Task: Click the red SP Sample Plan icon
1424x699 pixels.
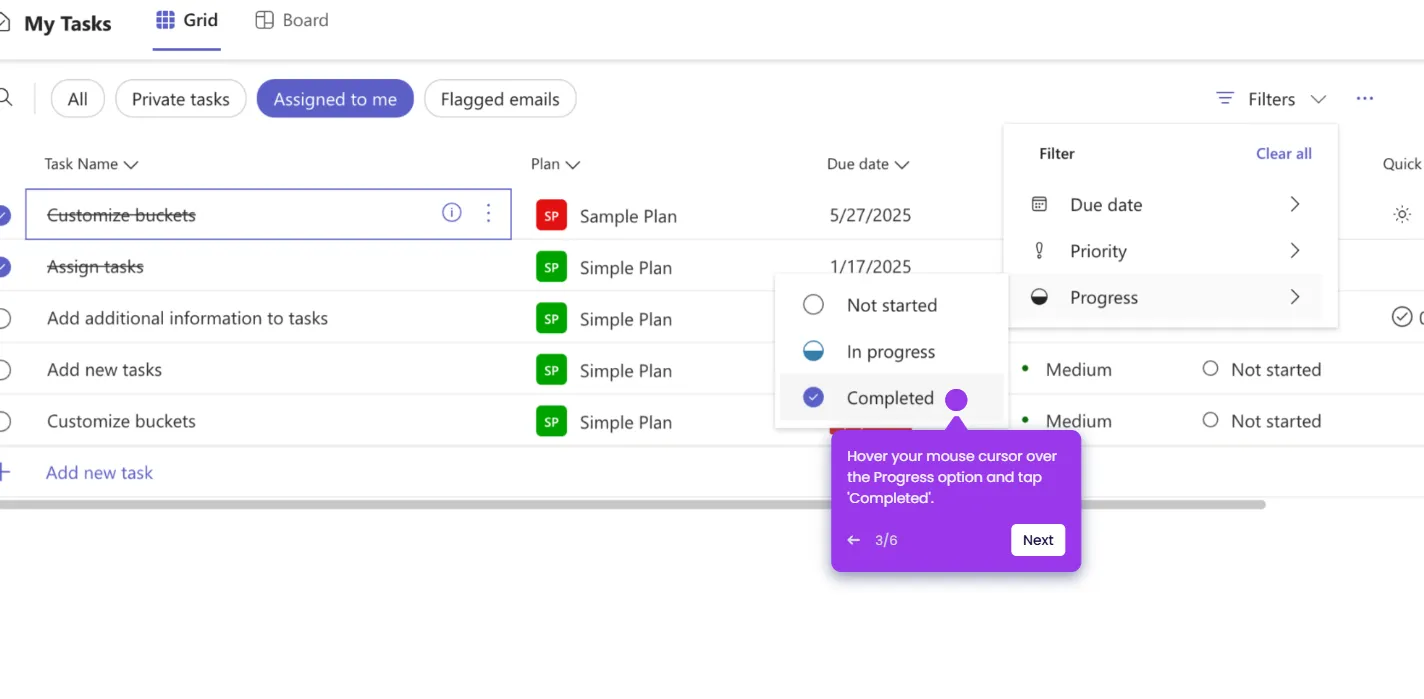Action: coord(551,215)
